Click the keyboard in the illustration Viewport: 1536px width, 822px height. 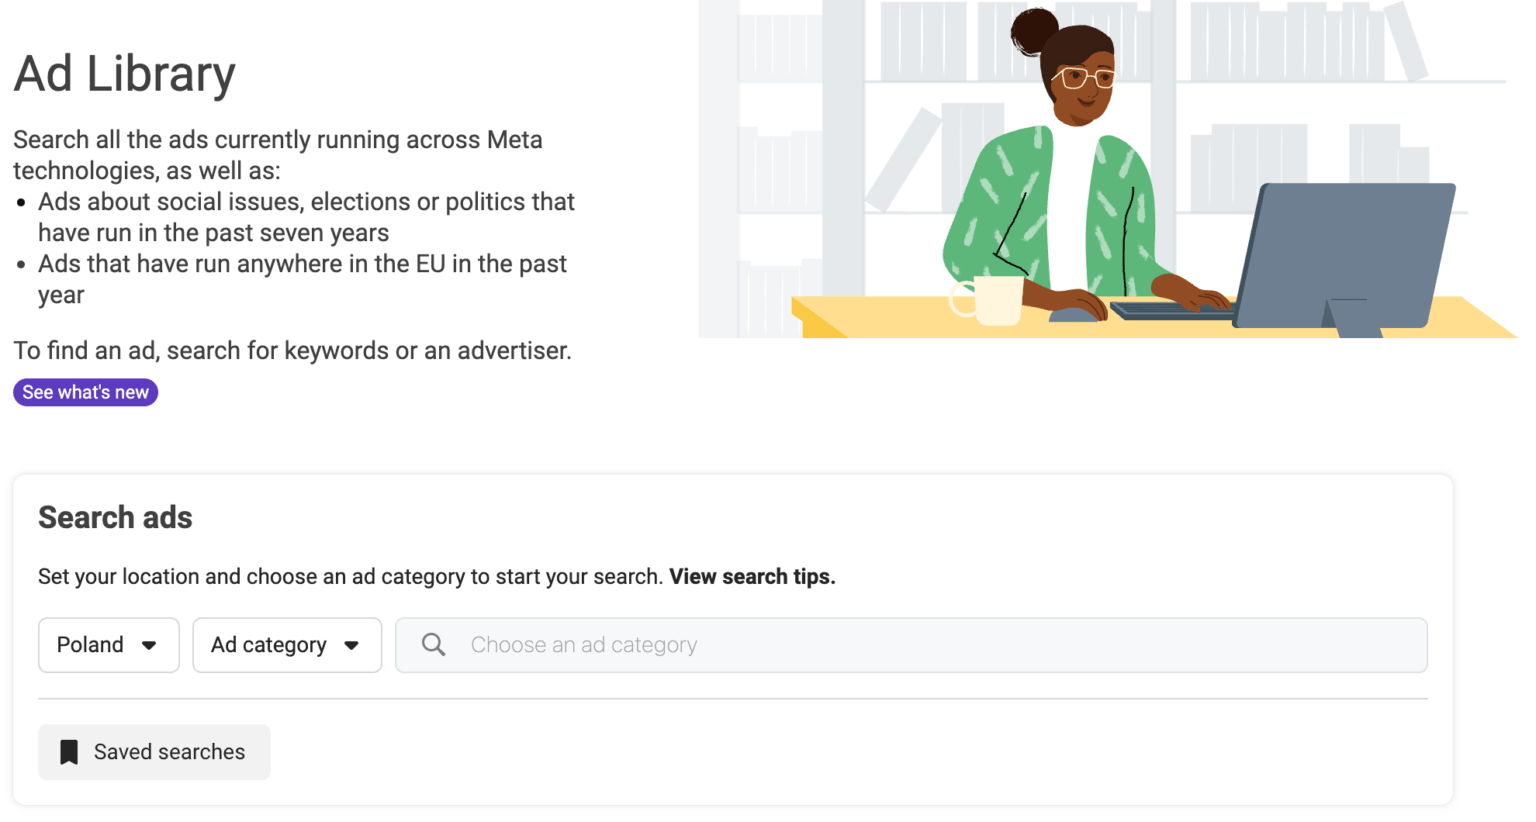pyautogui.click(x=1170, y=311)
